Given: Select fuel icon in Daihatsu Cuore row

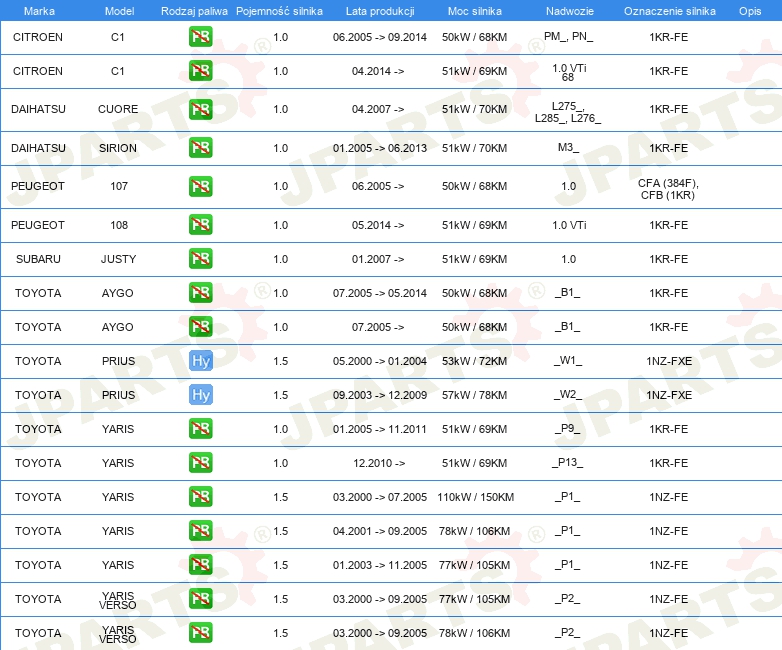Looking at the screenshot, I should click(200, 109).
